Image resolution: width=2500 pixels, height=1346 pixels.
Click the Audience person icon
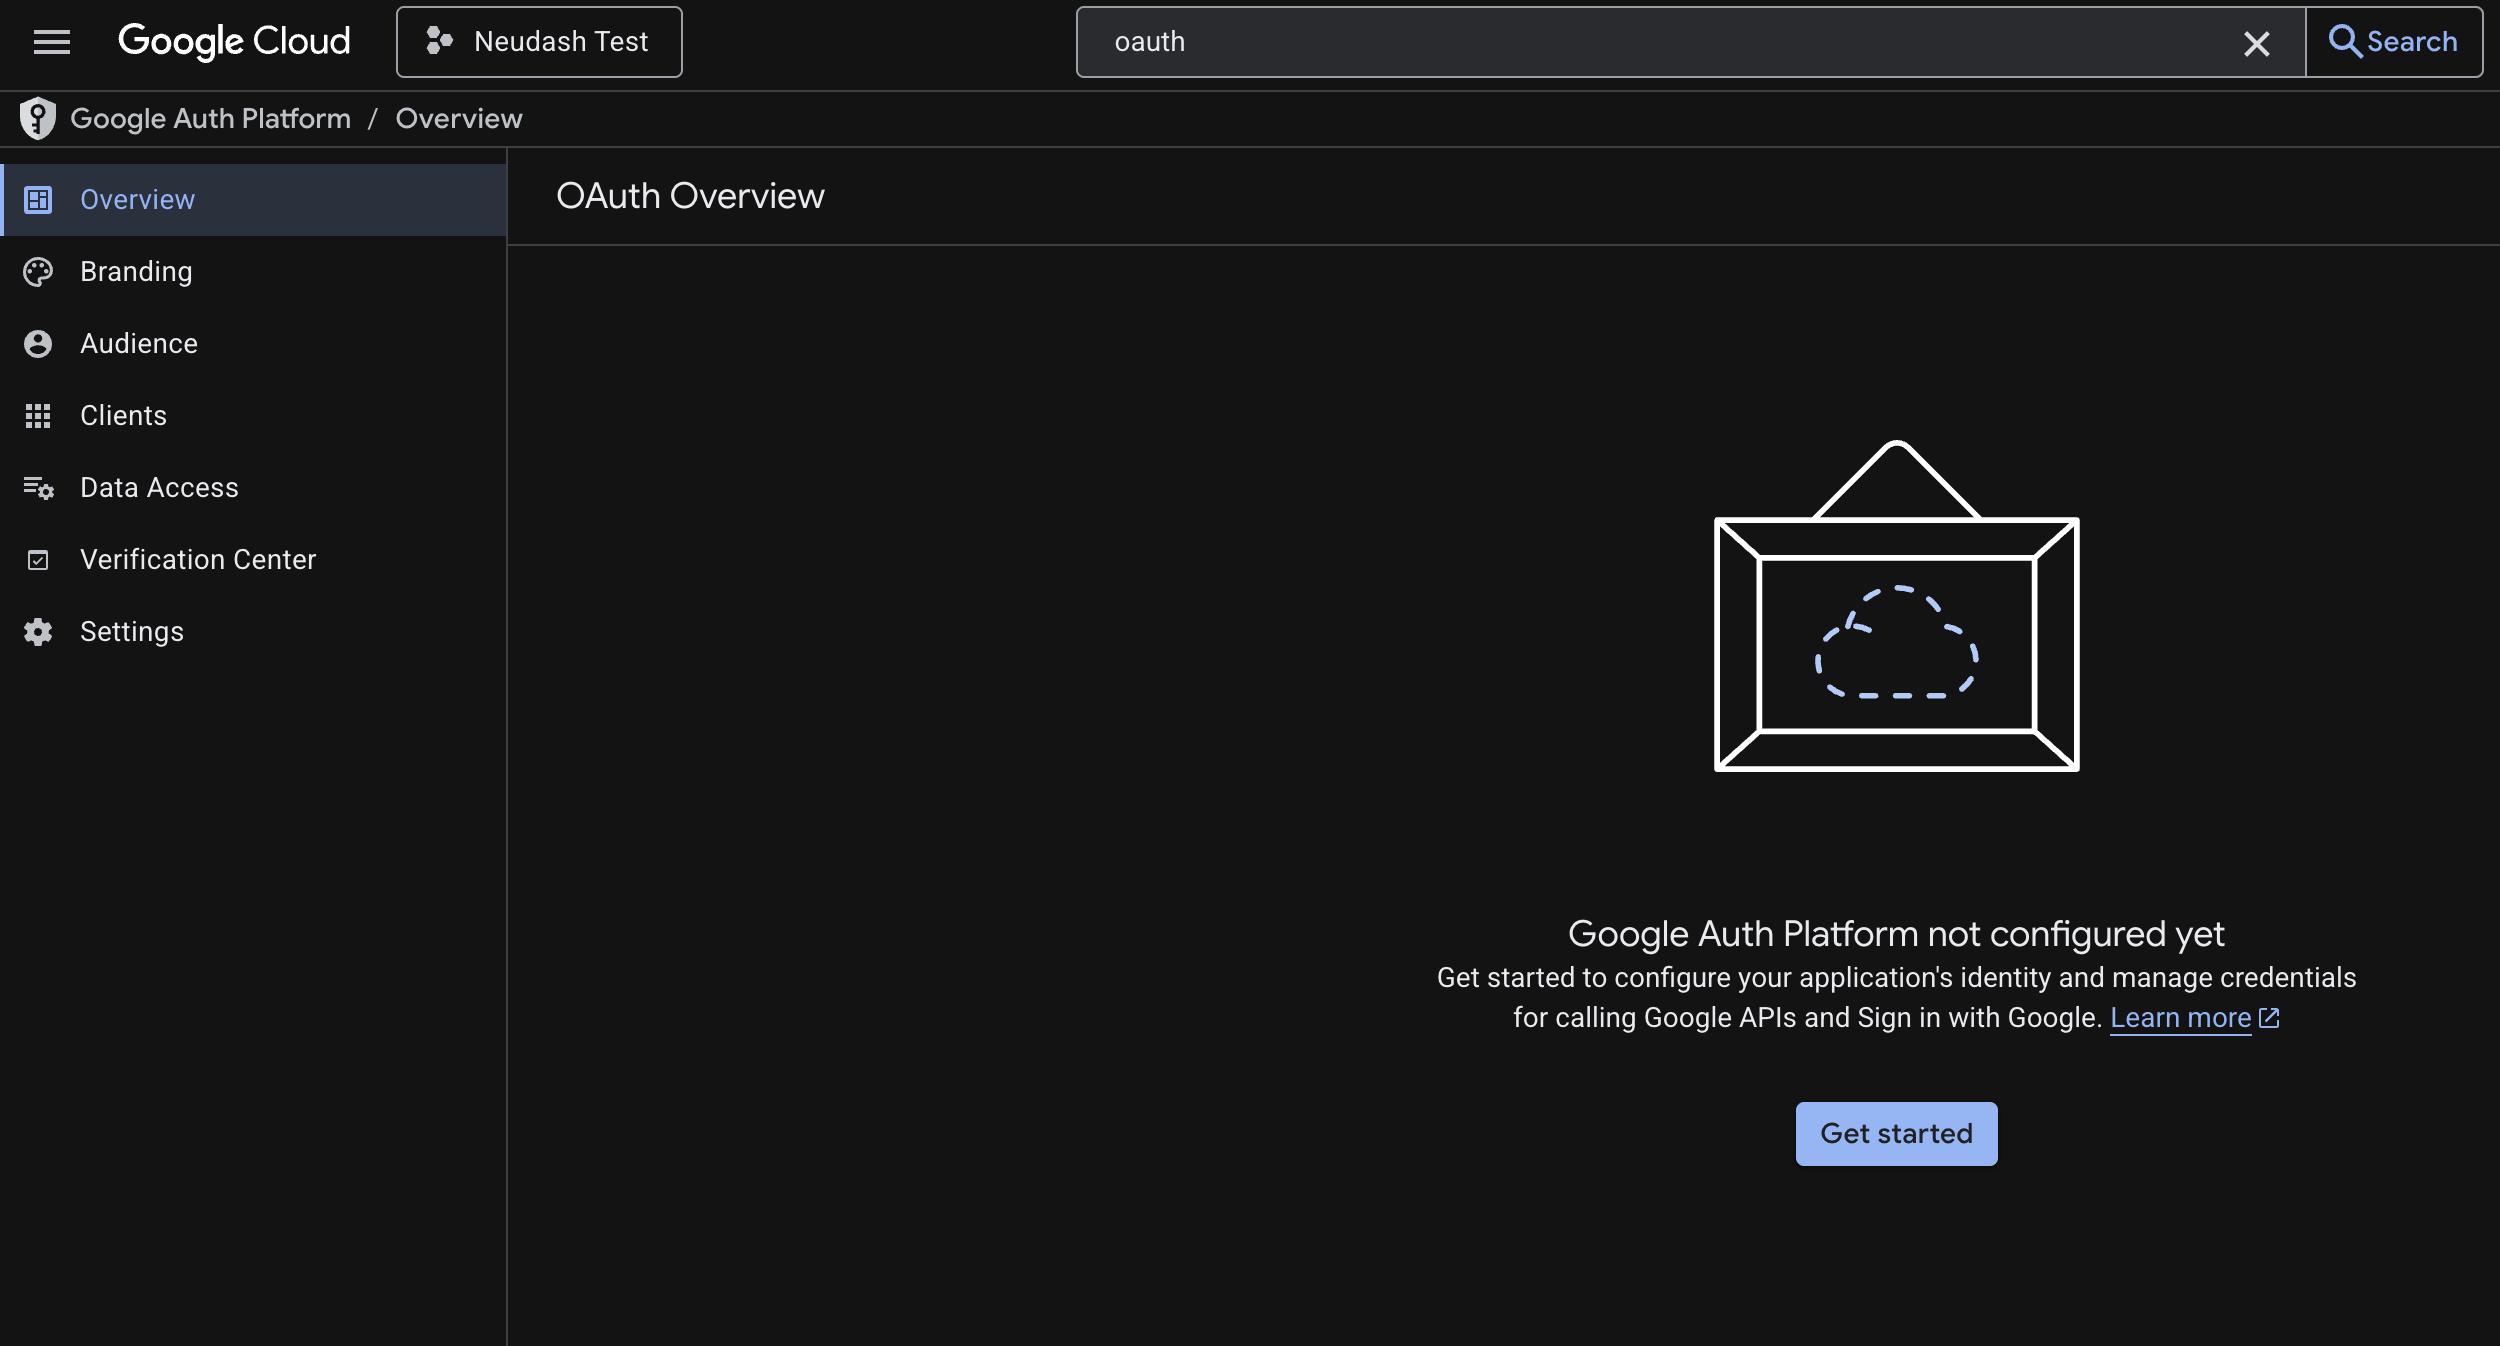pos(38,343)
